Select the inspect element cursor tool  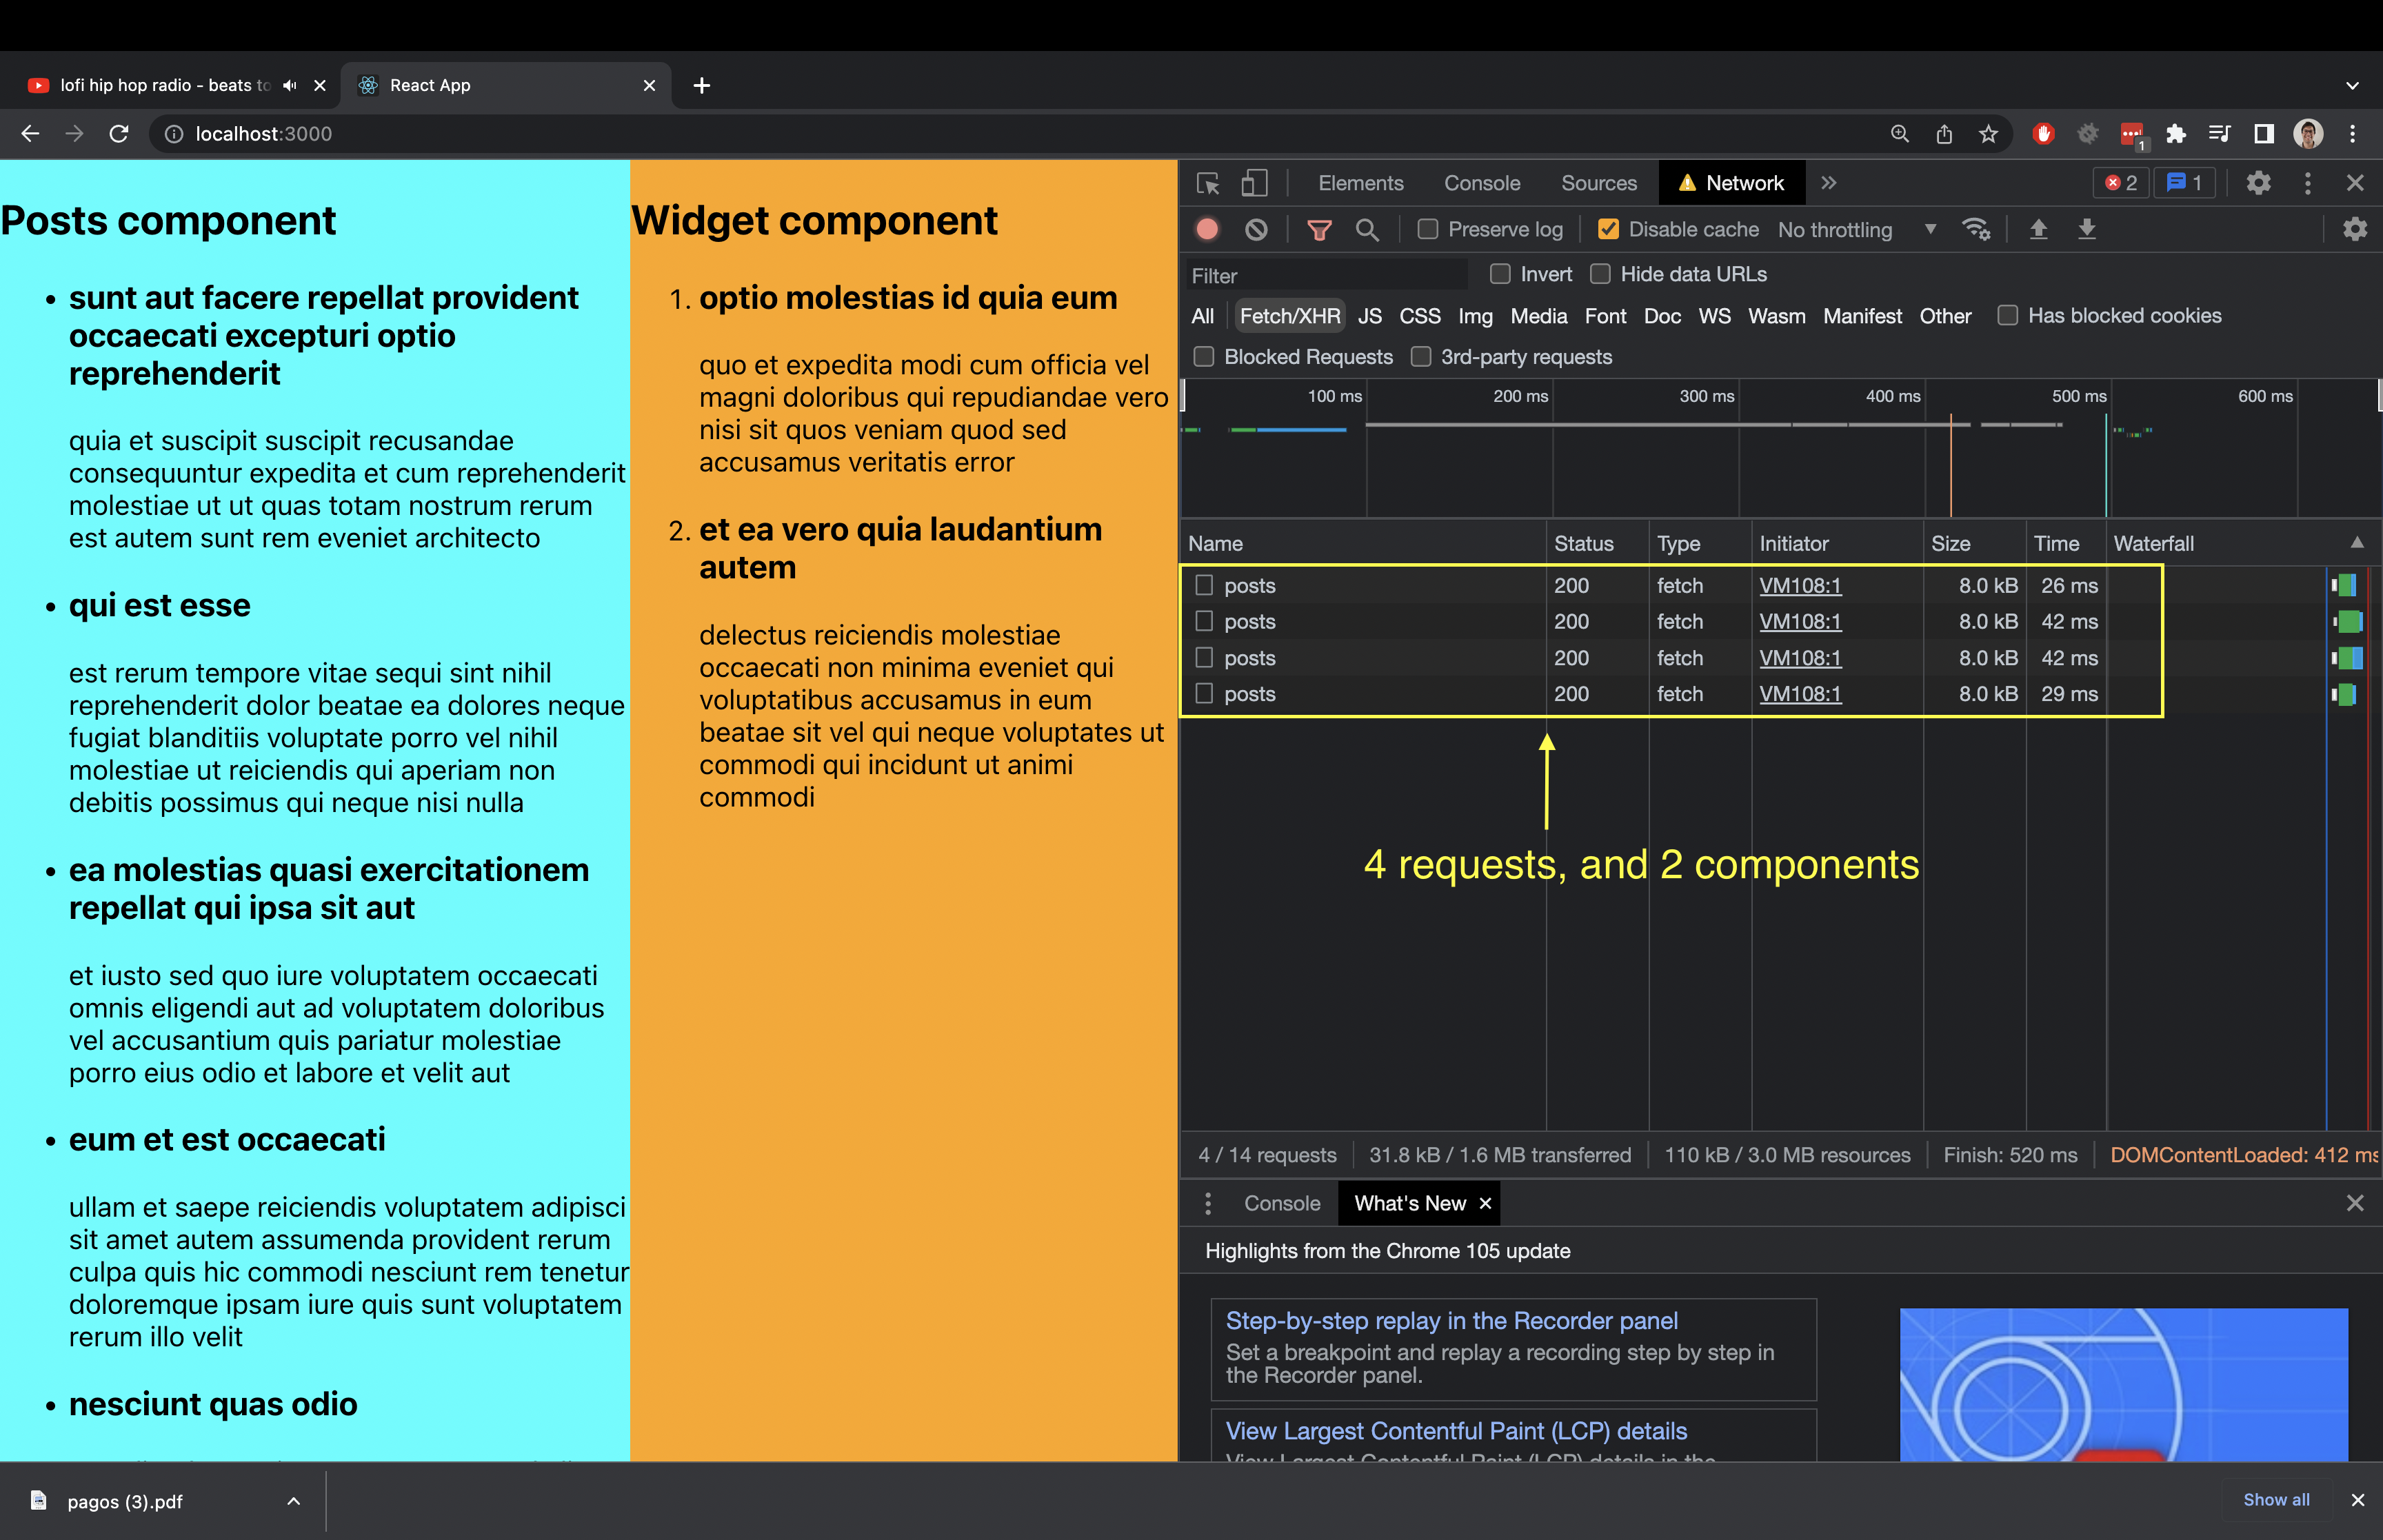click(x=1208, y=184)
